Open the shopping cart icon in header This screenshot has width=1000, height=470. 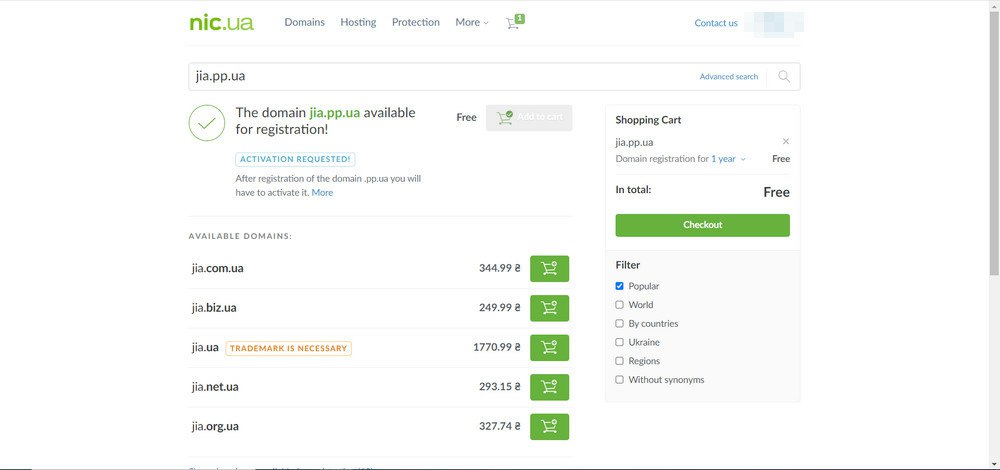[x=515, y=22]
